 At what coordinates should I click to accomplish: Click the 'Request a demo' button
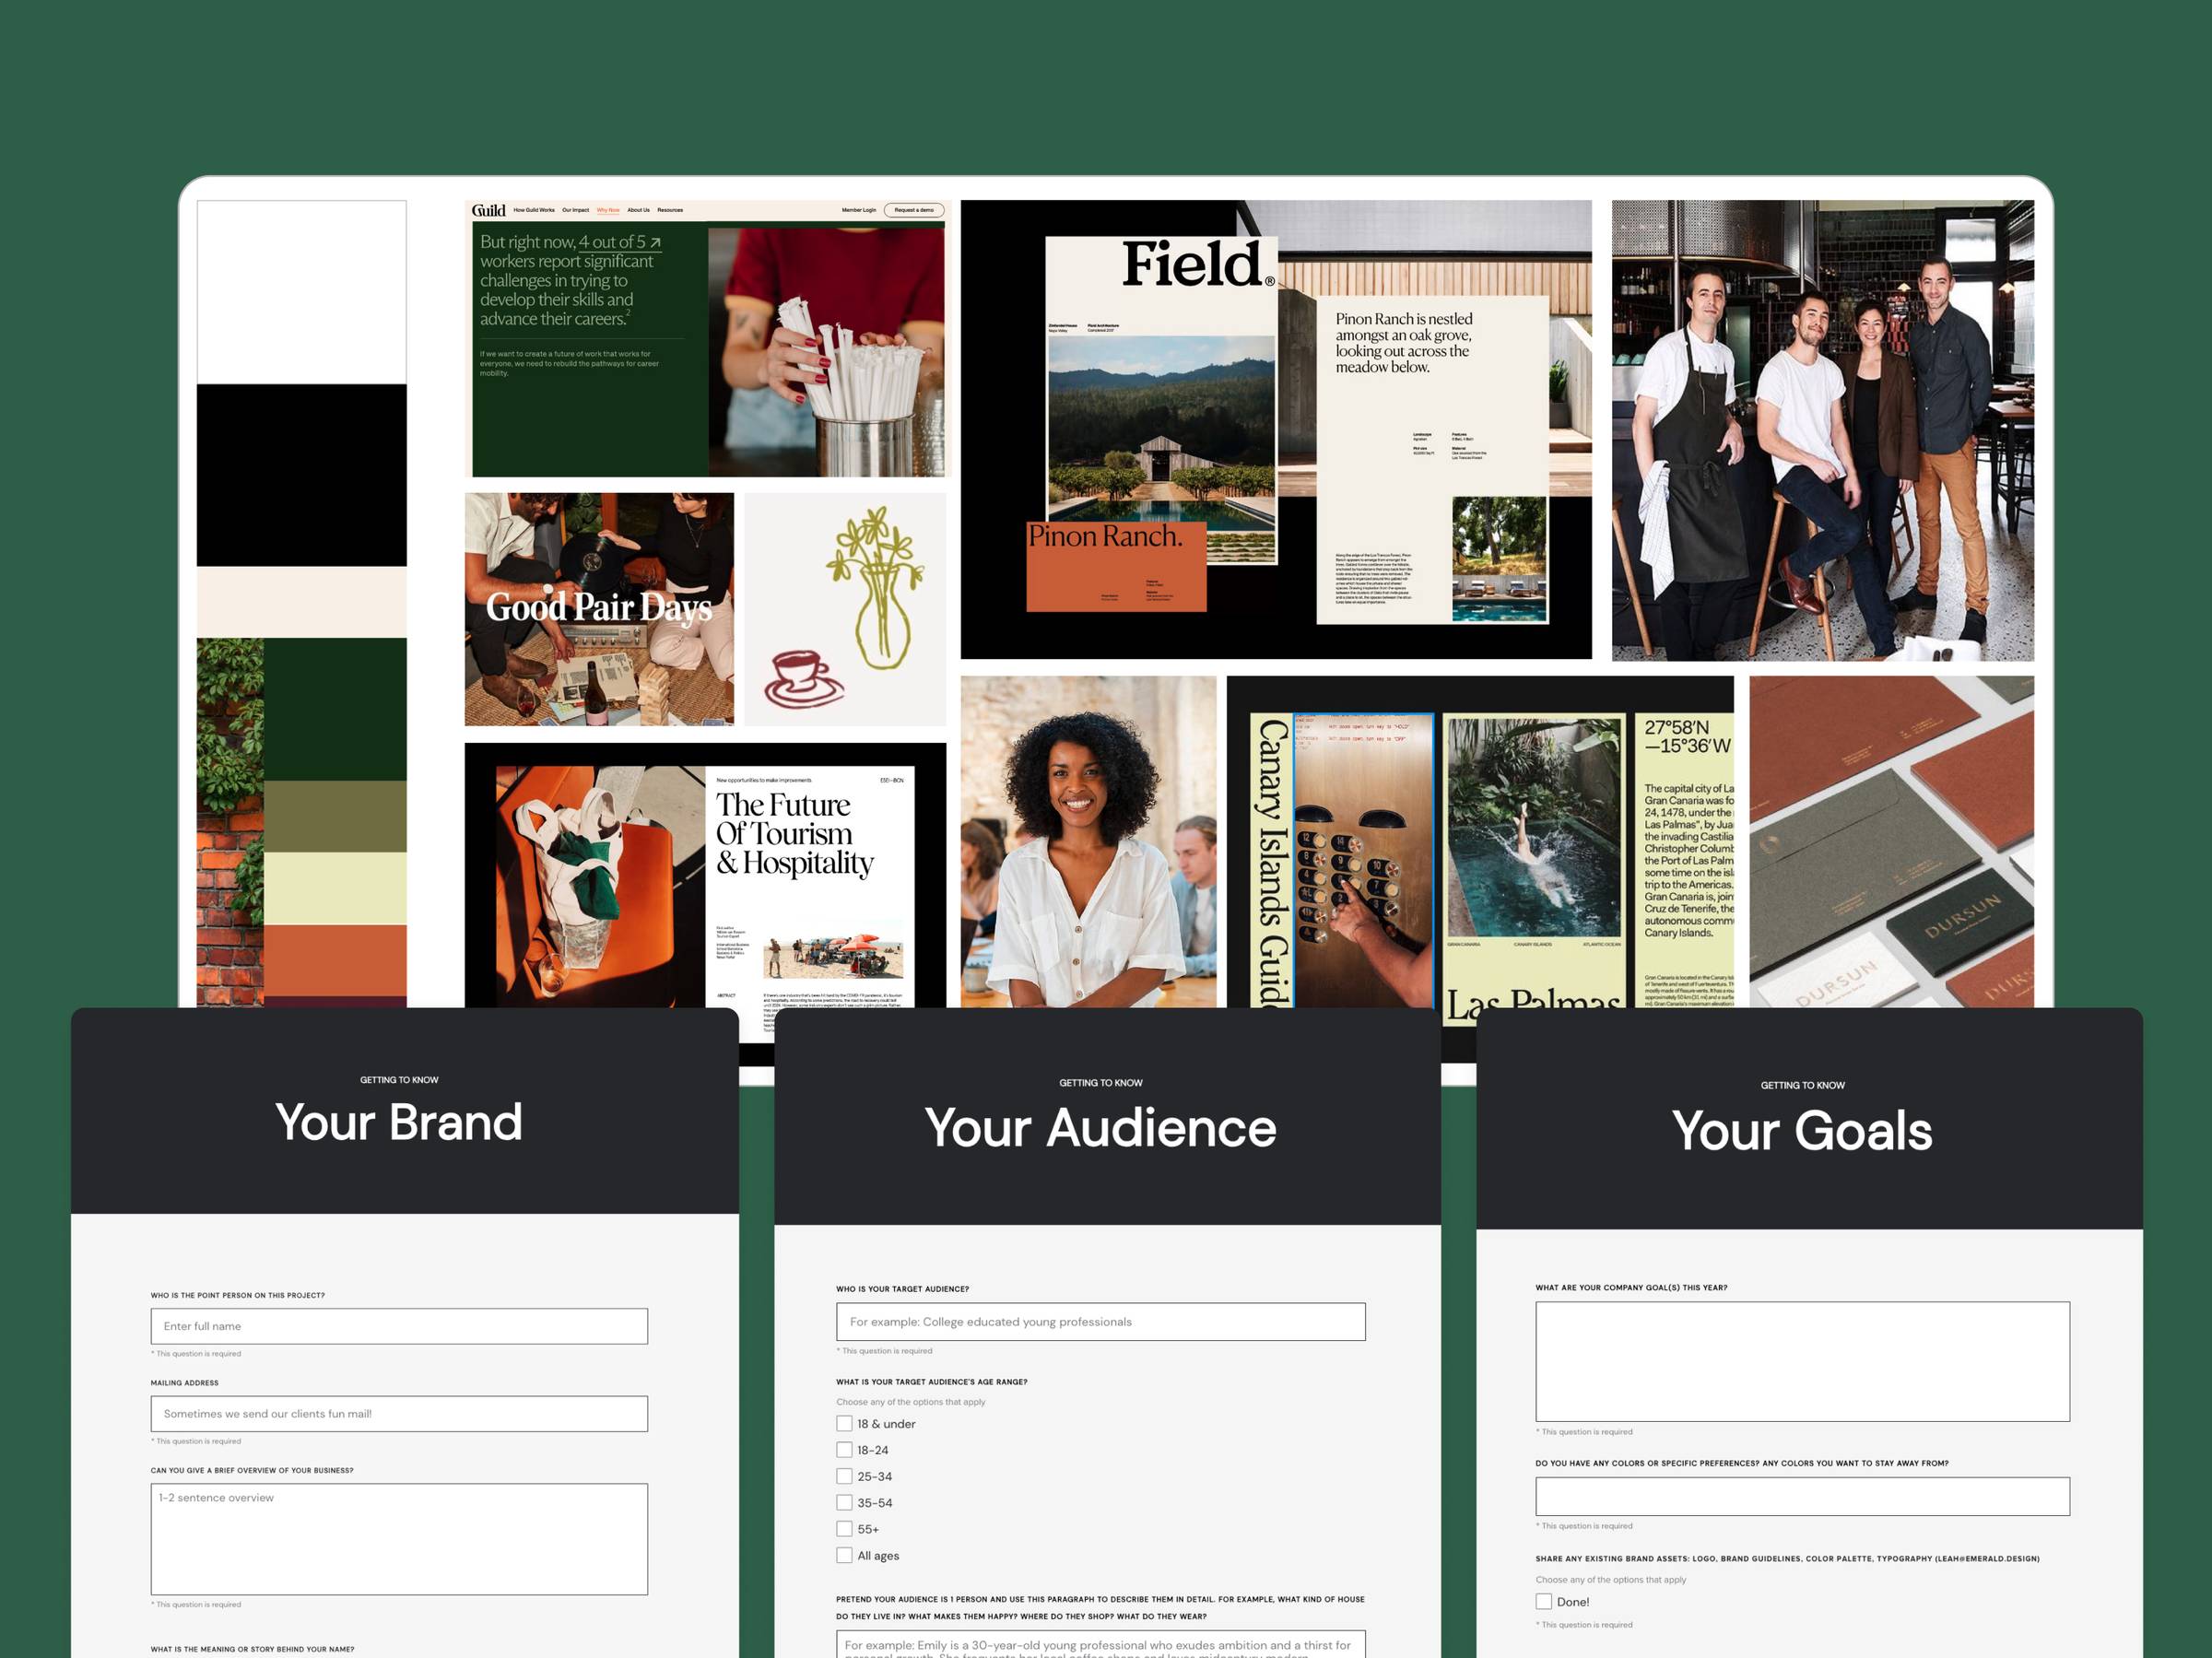point(913,211)
